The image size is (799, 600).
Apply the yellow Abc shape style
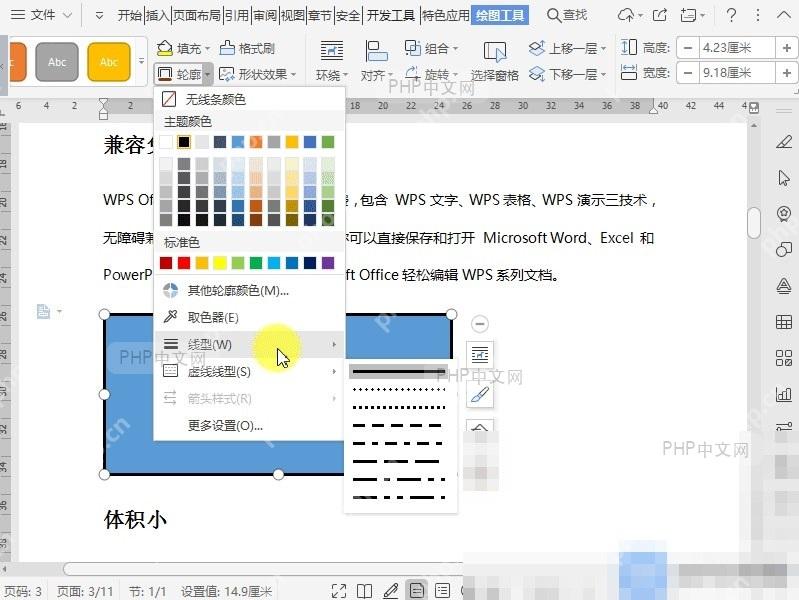tap(109, 62)
